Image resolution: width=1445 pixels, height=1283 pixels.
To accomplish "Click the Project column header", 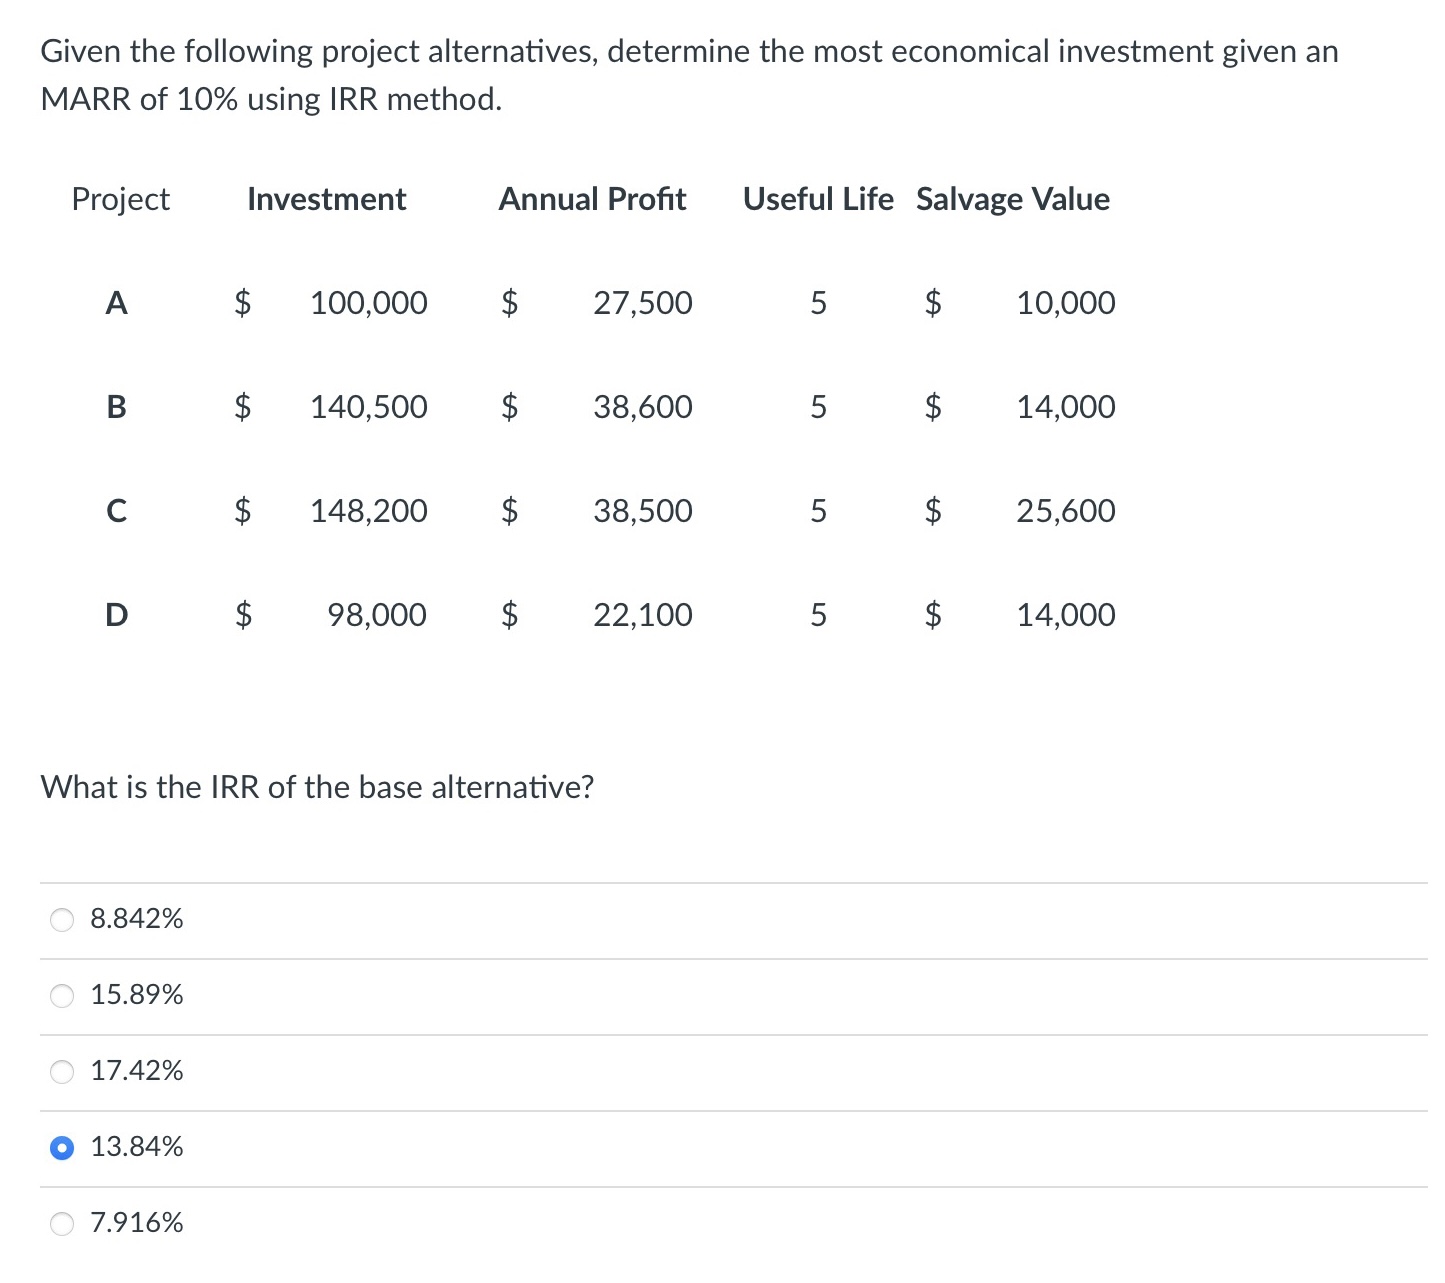I will tap(120, 199).
